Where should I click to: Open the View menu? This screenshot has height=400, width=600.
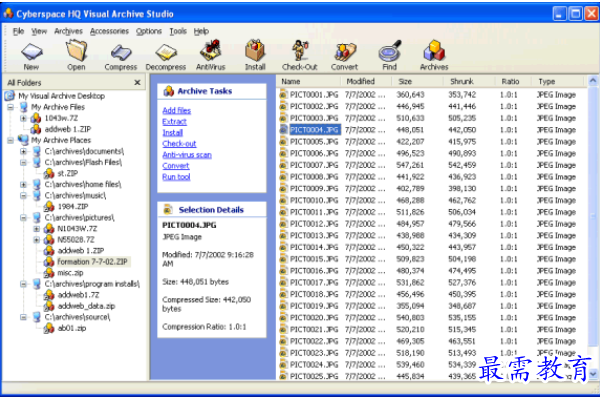(x=39, y=31)
